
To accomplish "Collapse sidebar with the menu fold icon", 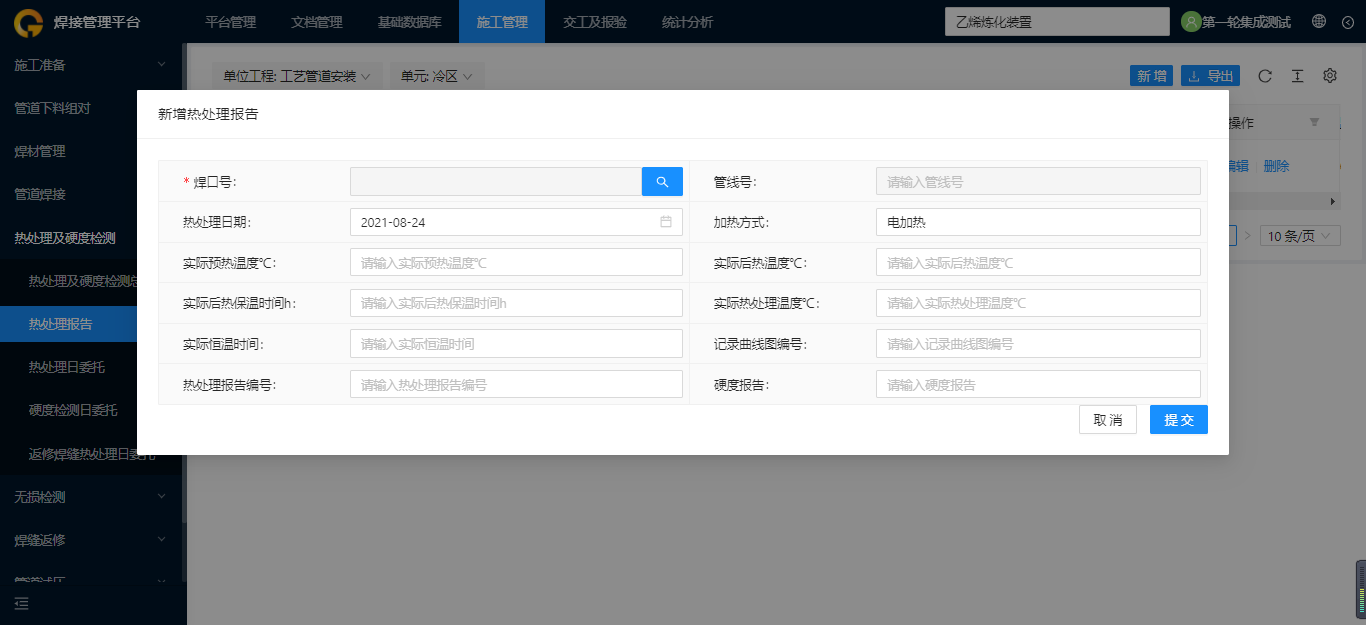I will tap(22, 603).
